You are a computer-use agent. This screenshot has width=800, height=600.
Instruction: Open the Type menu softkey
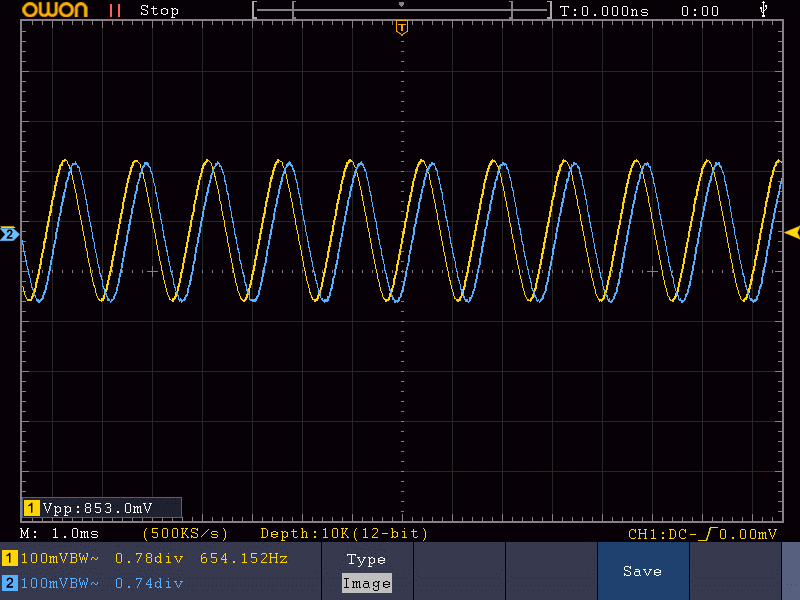click(366, 560)
